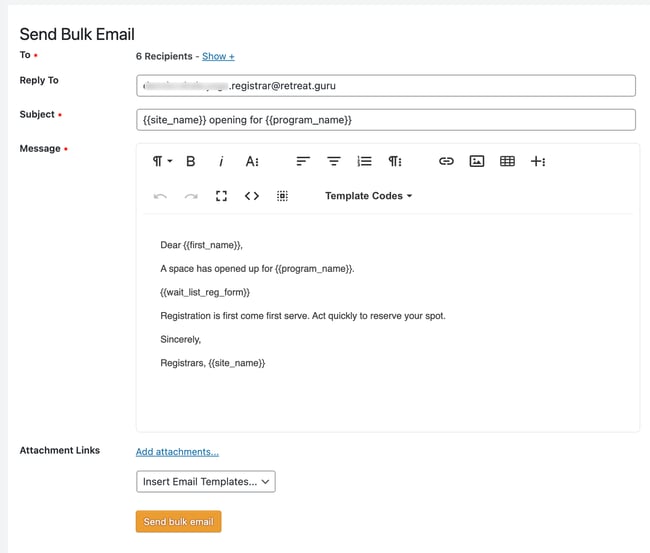Select all content with dotted-square icon
650x553 pixels.
point(282,196)
